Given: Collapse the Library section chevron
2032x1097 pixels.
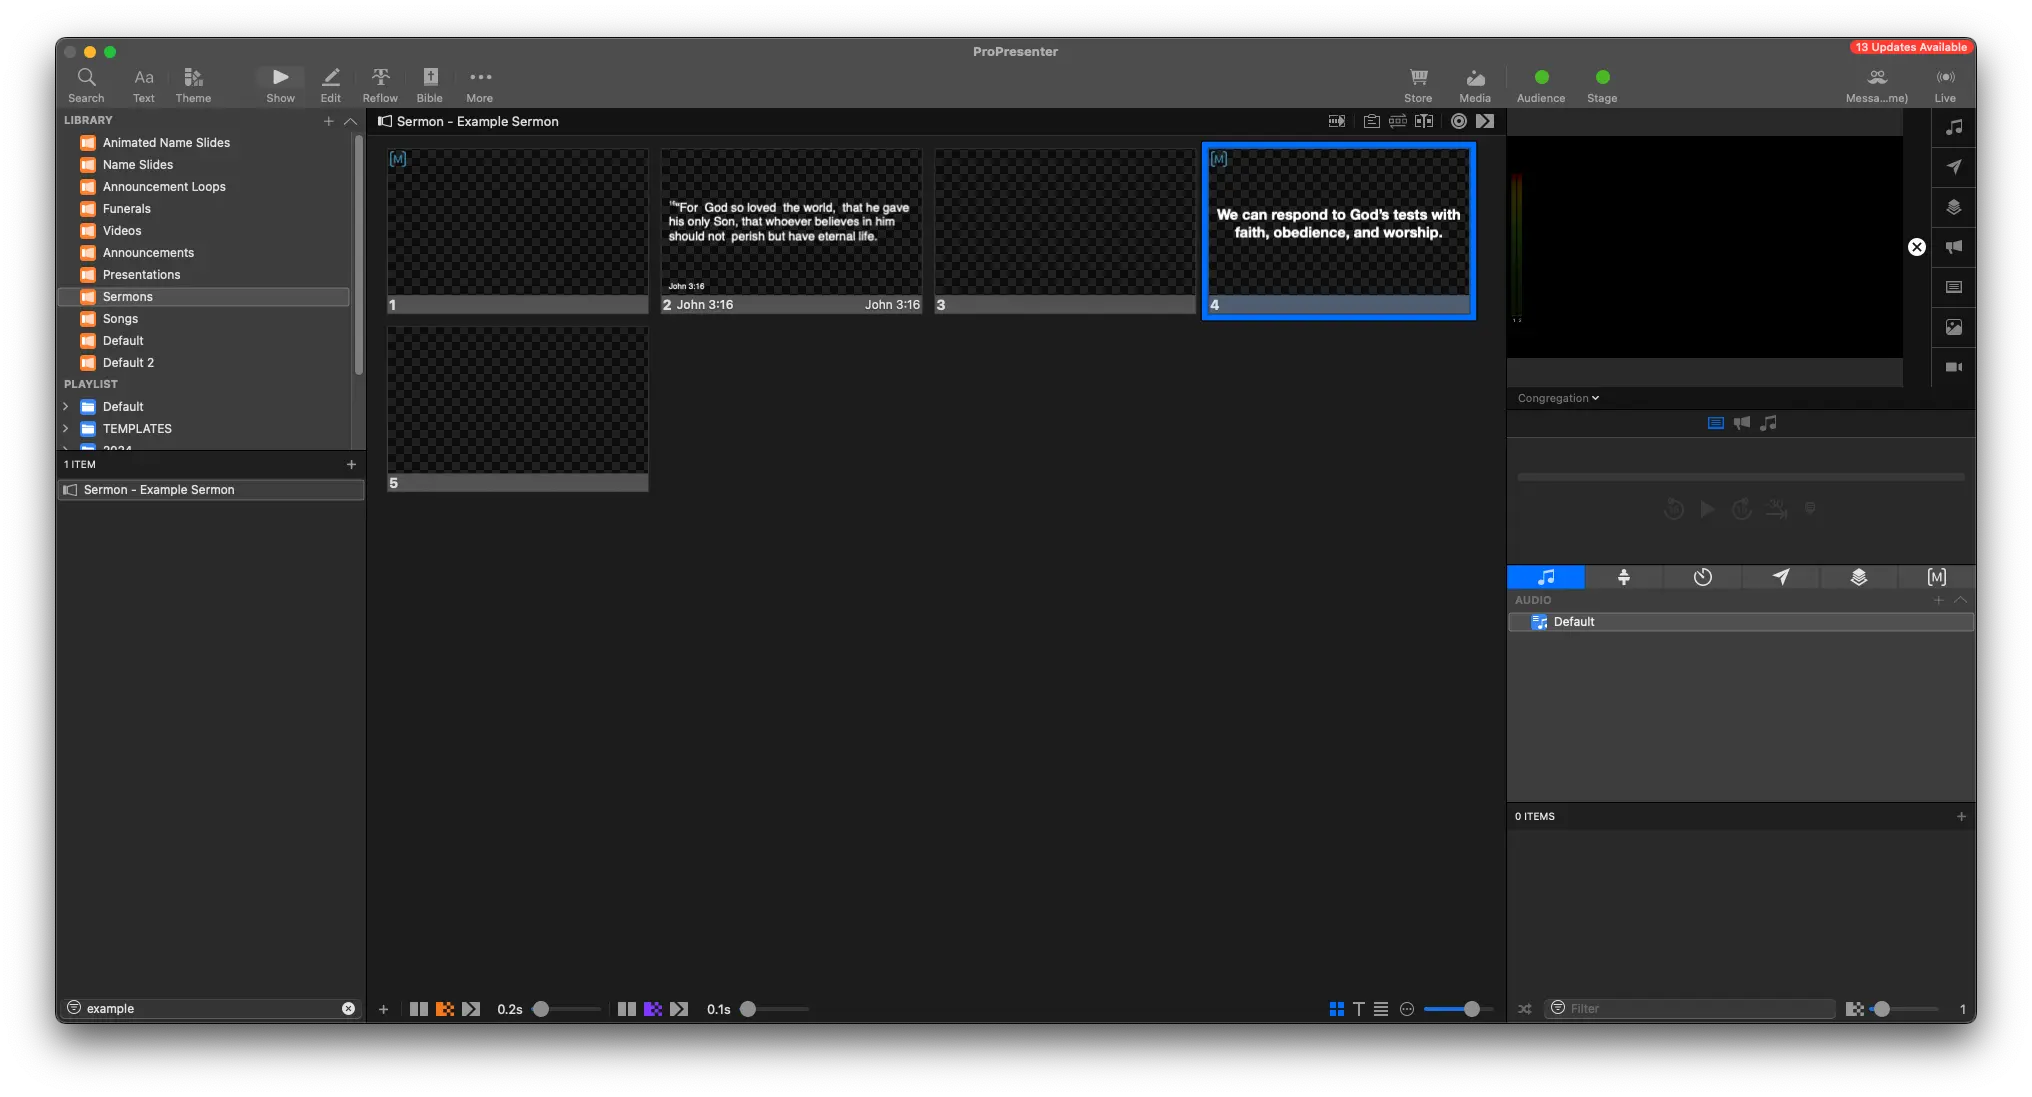Looking at the screenshot, I should coord(350,121).
